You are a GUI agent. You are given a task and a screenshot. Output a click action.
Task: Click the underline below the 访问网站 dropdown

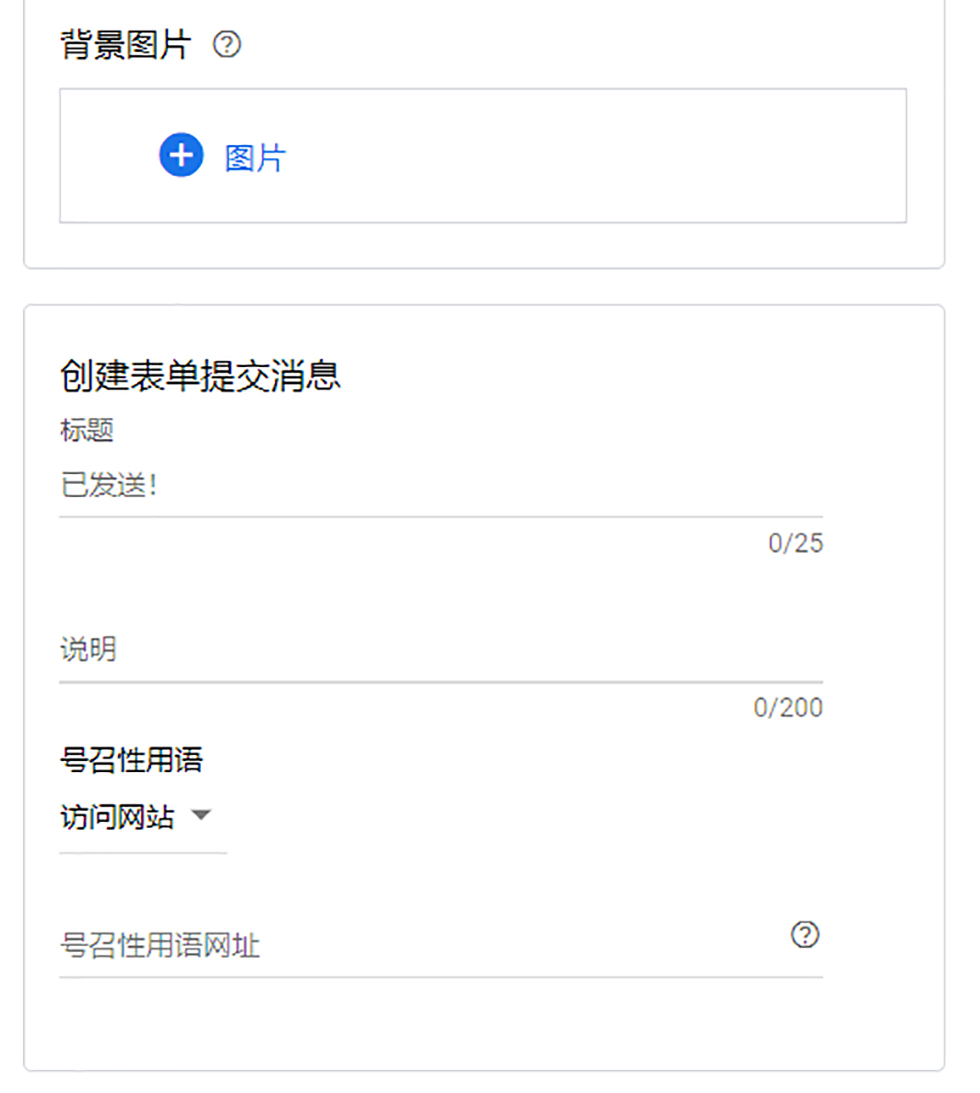[143, 853]
